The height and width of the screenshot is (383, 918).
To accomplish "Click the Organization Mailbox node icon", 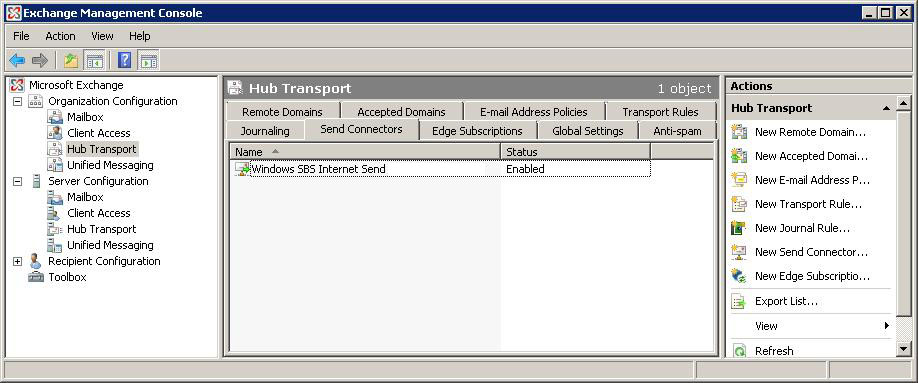I will coord(55,117).
